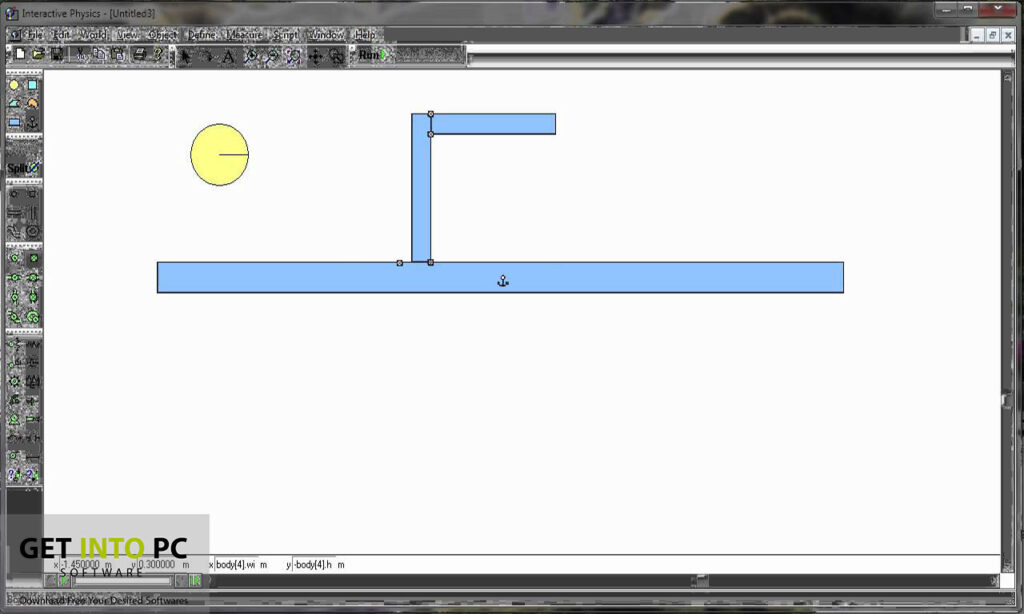Open a file with the folder icon
Image resolution: width=1024 pixels, height=614 pixels.
39,55
